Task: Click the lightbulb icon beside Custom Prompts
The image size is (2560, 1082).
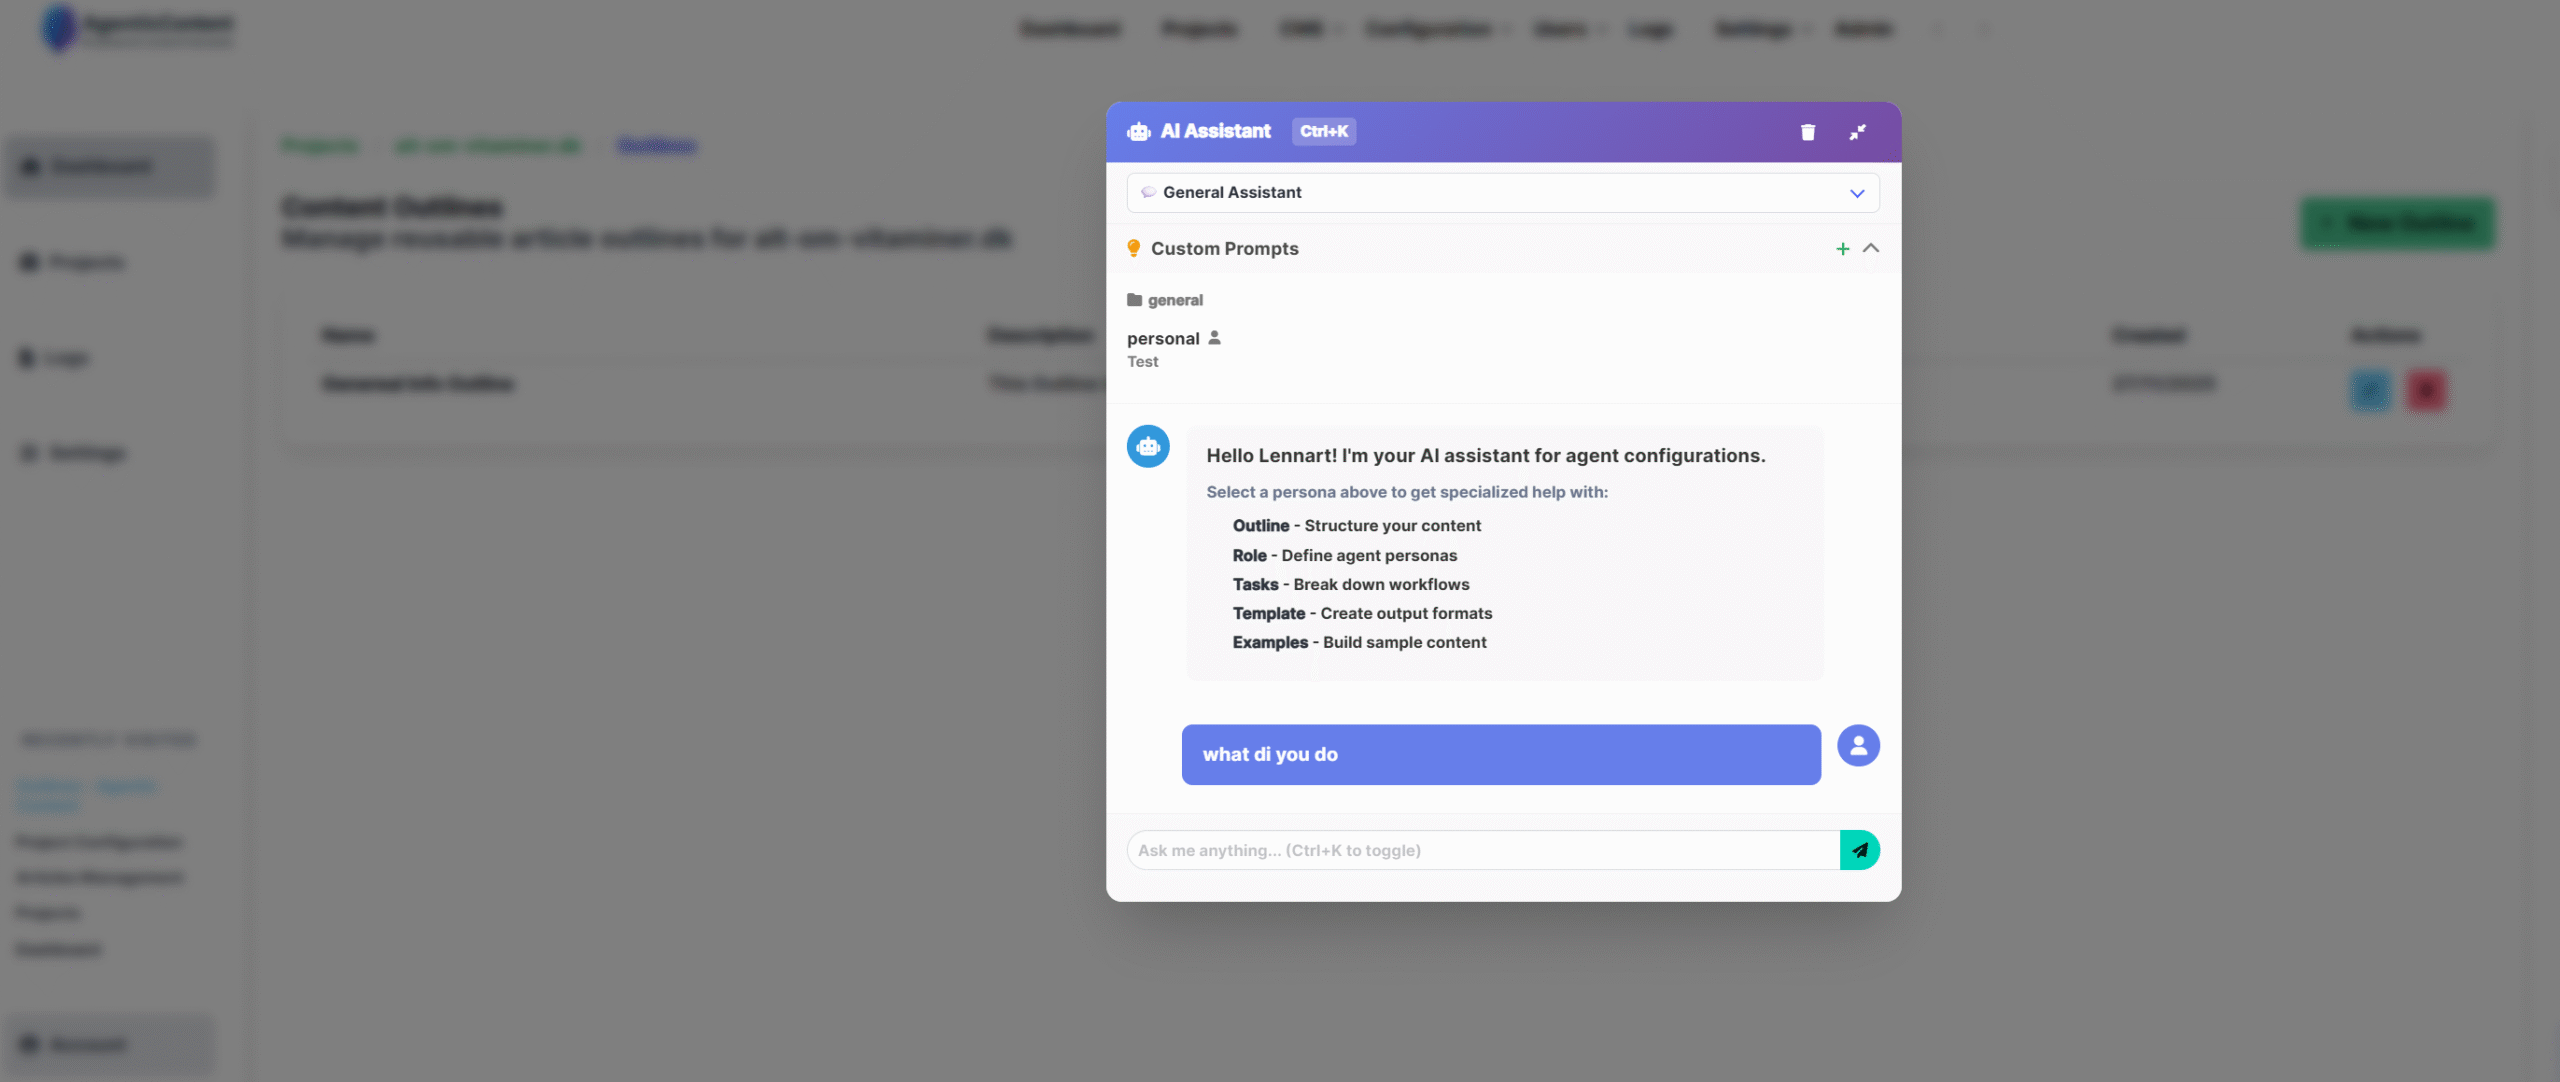Action: pos(1134,248)
